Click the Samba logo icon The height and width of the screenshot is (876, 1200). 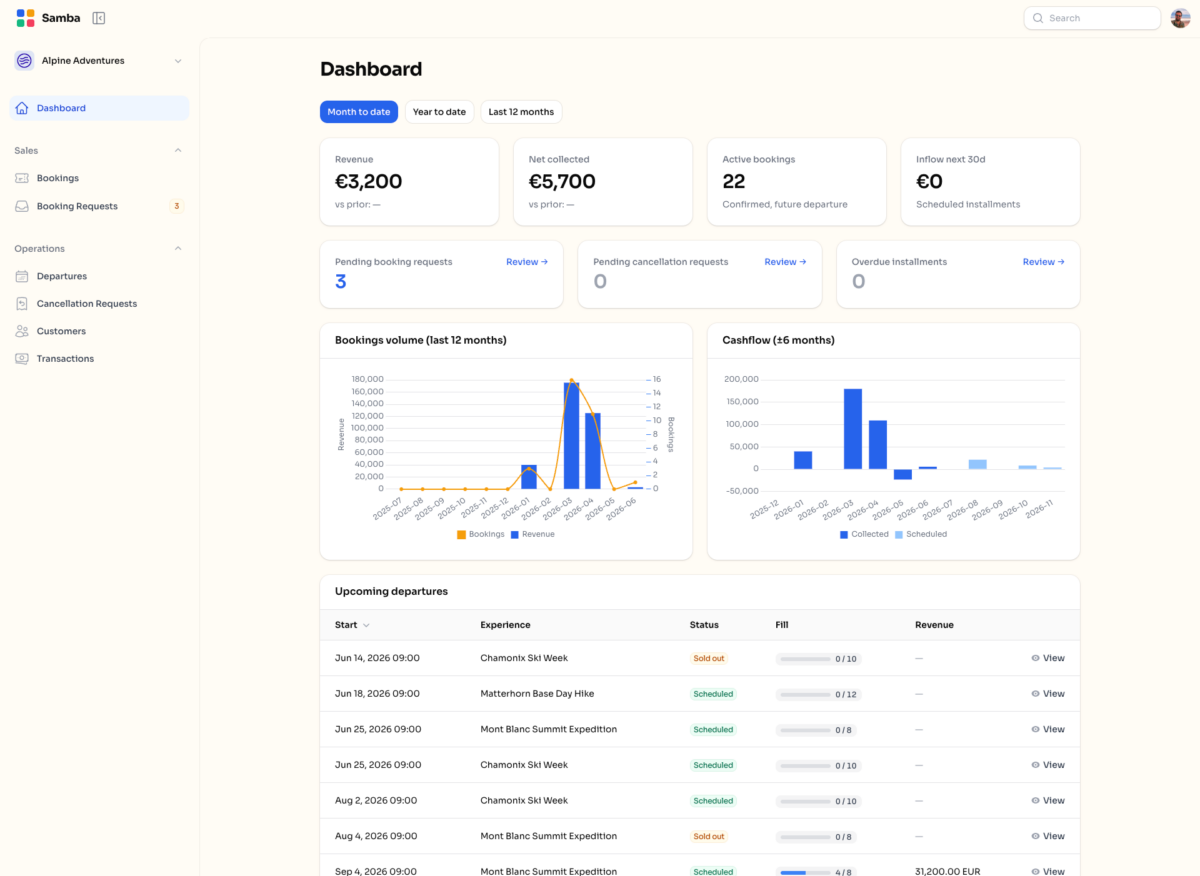[x=26, y=18]
